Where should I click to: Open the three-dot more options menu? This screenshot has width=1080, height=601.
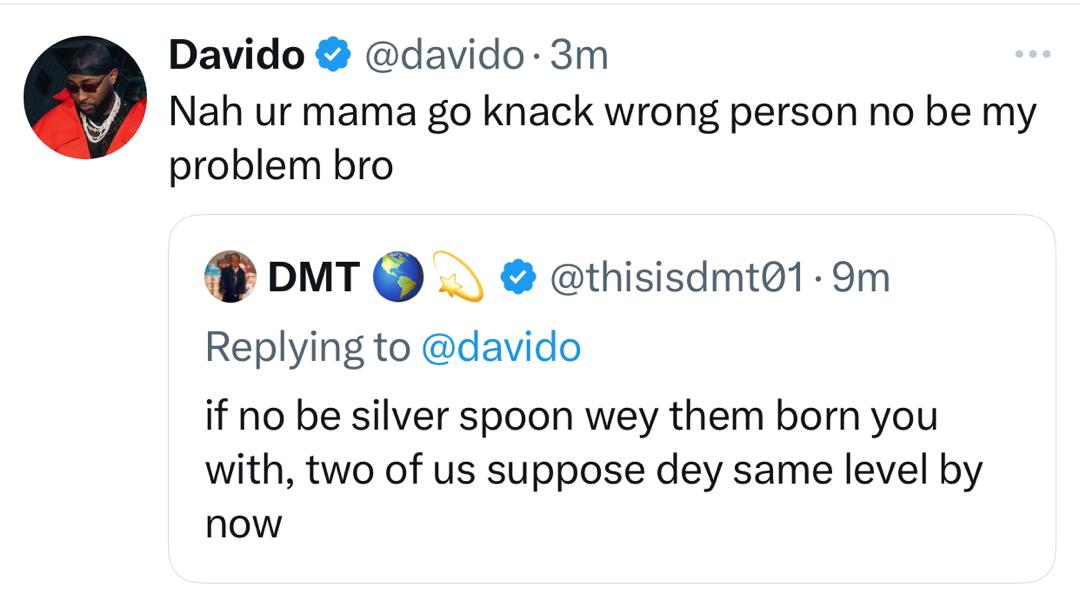coord(1032,54)
